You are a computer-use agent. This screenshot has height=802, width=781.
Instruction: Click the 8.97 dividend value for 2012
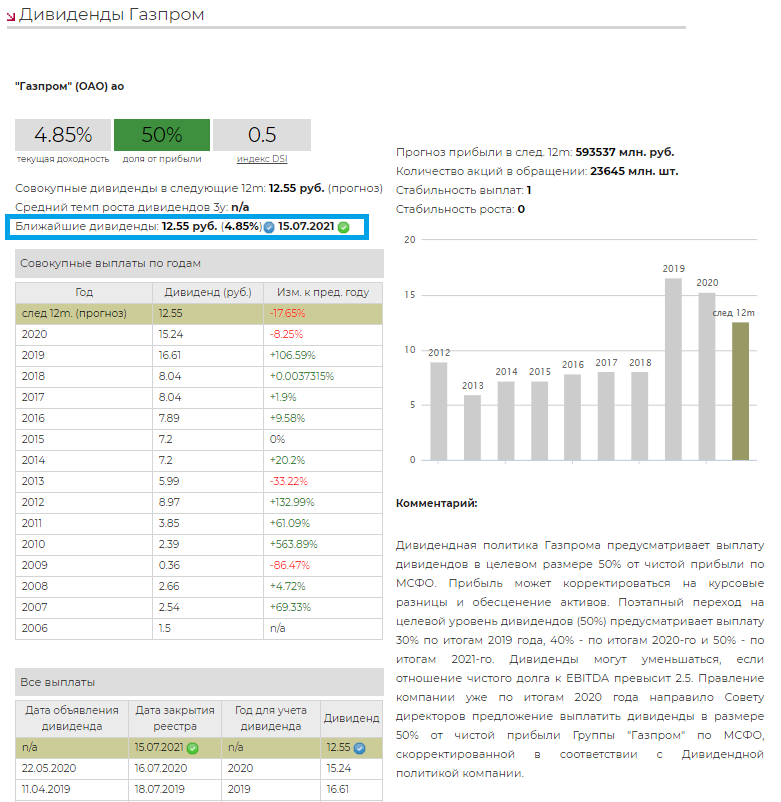(169, 502)
